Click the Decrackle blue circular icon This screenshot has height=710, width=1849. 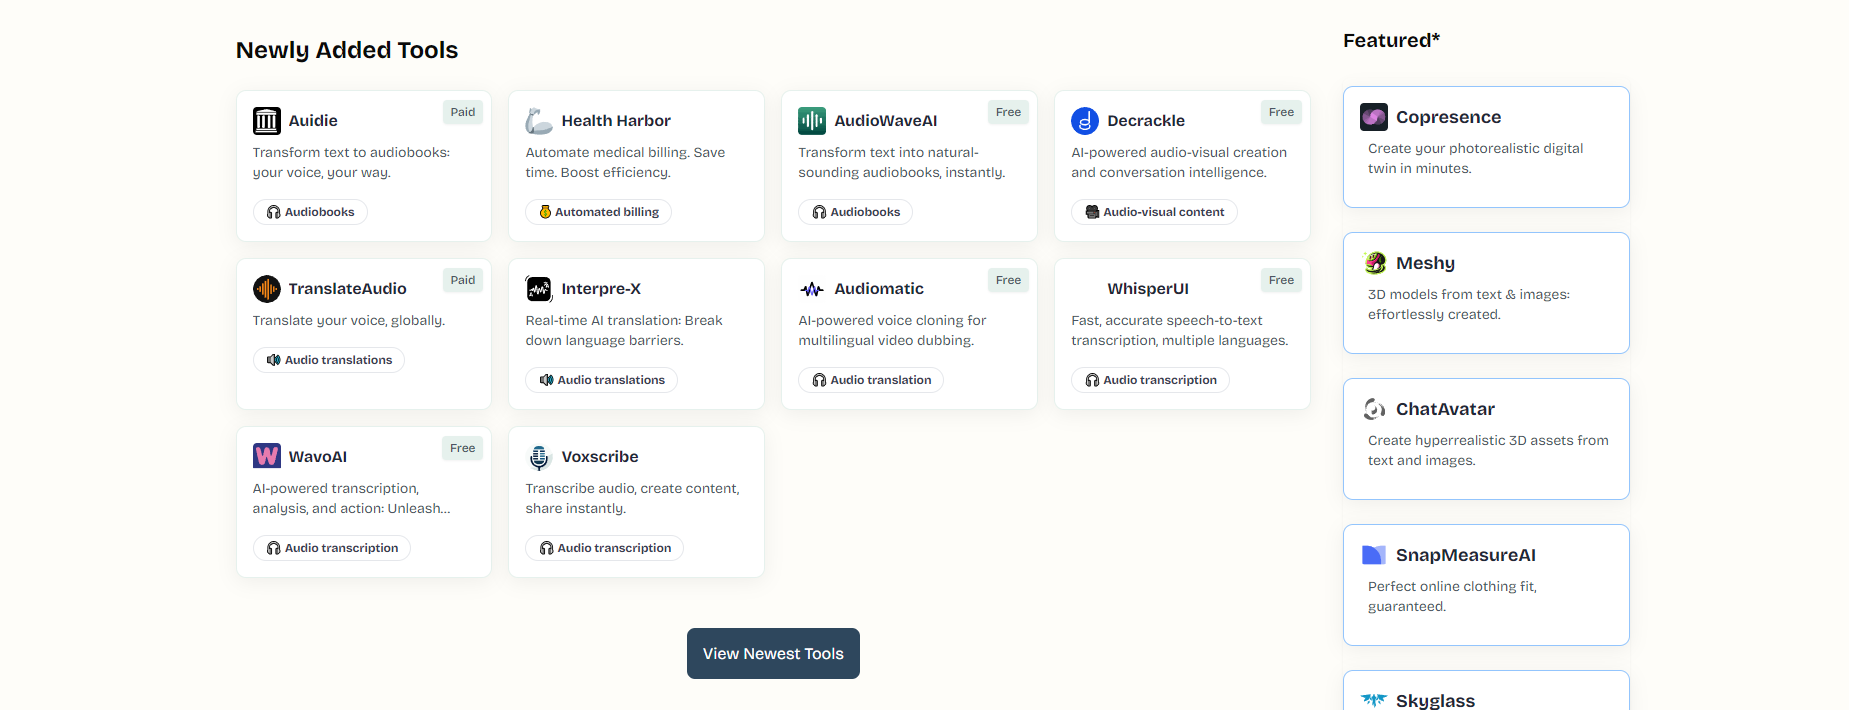[1085, 121]
